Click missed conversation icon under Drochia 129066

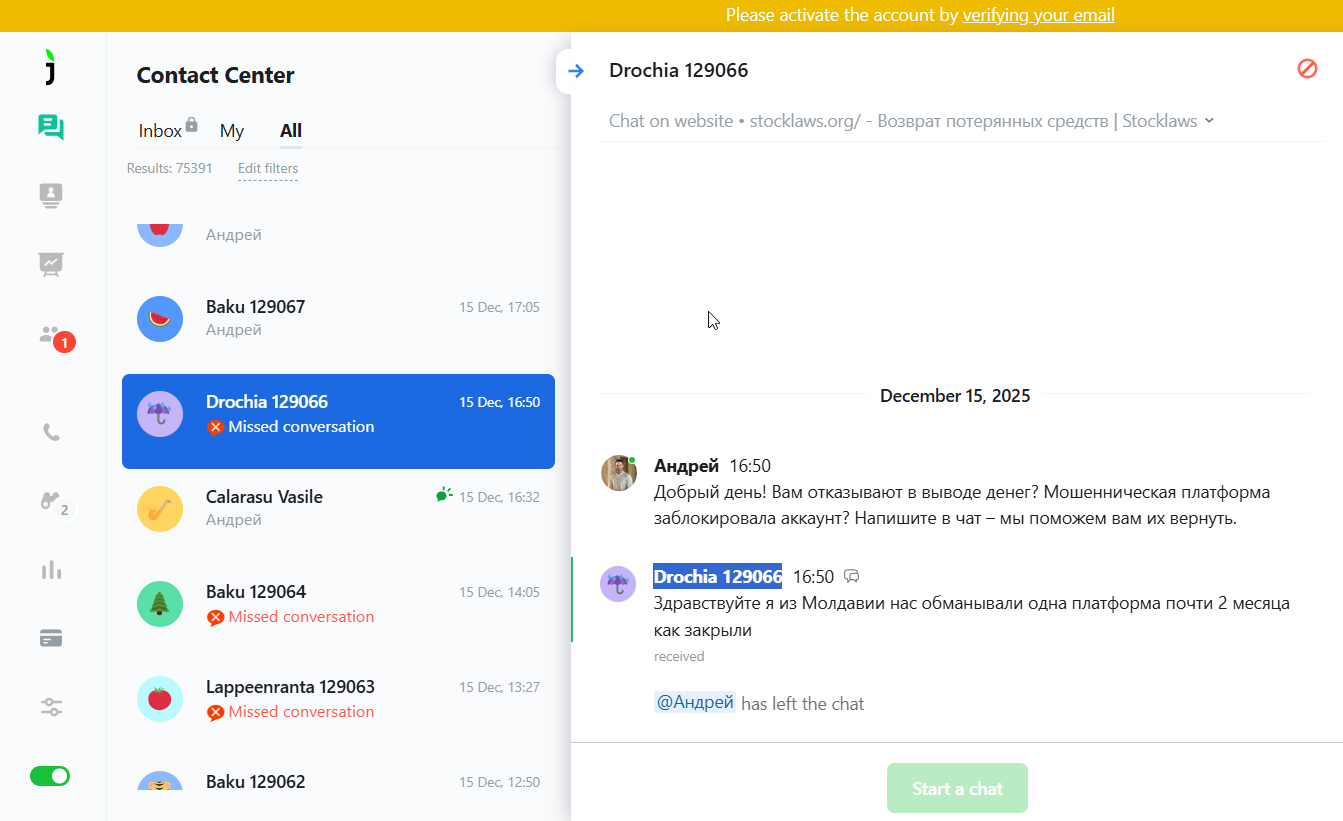pos(215,428)
